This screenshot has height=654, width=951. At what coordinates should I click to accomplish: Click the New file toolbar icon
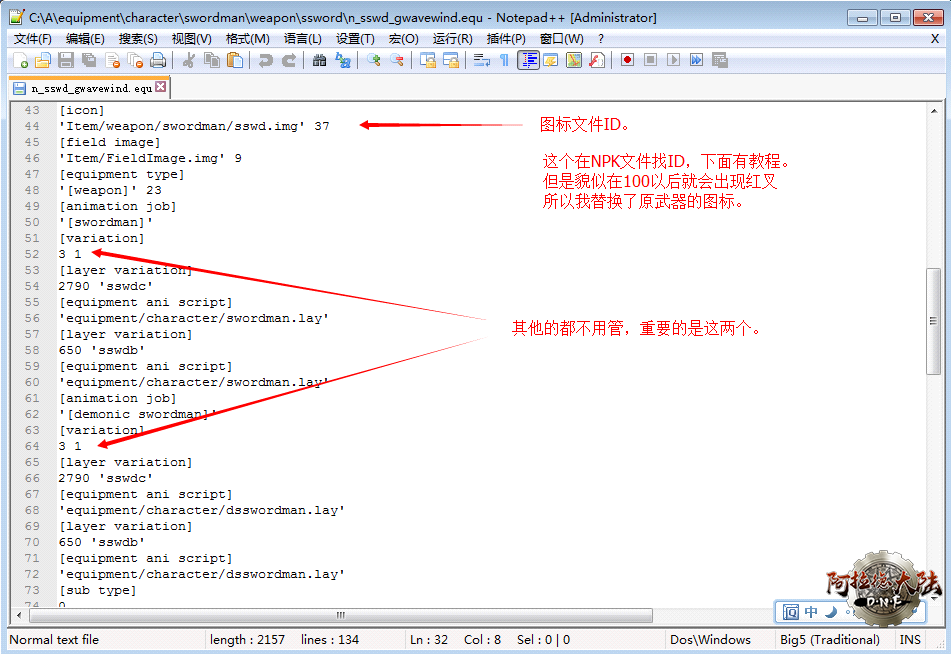[x=20, y=60]
